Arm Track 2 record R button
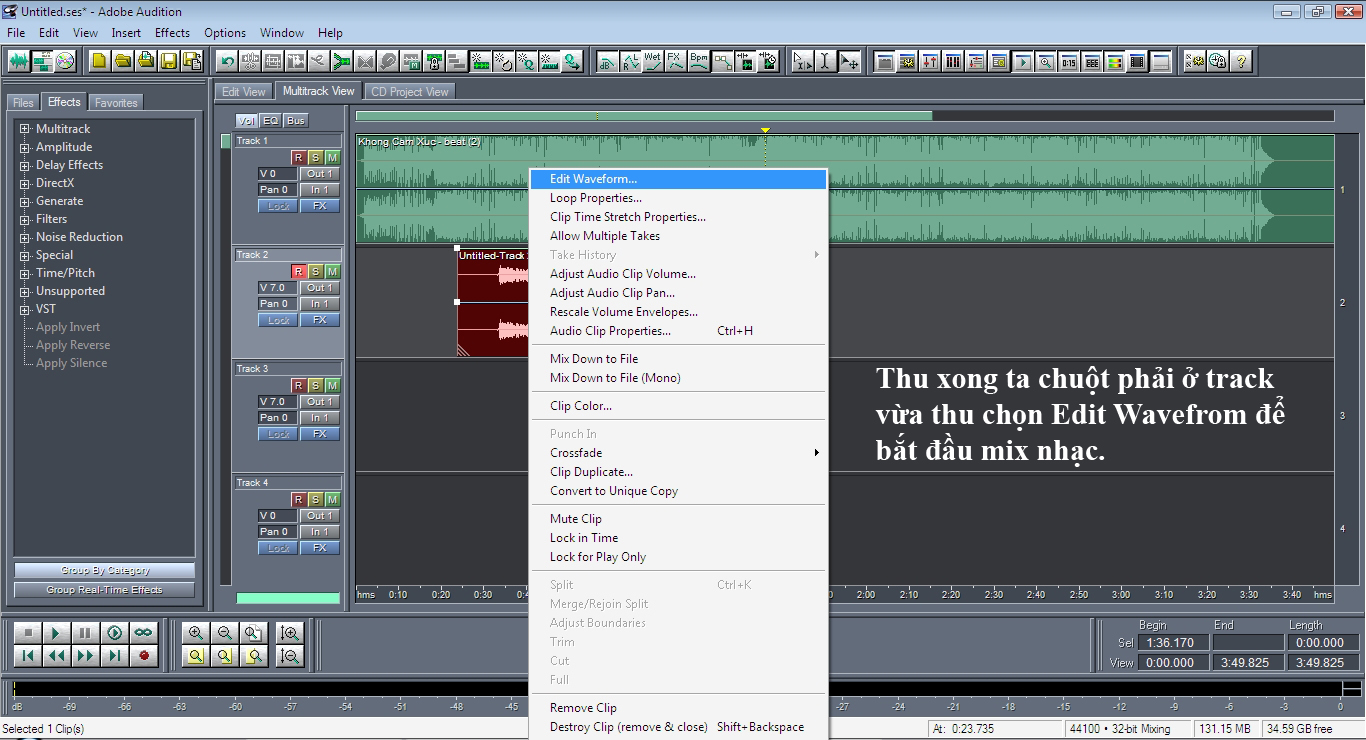Screen dimensions: 1366x740 [x=298, y=271]
